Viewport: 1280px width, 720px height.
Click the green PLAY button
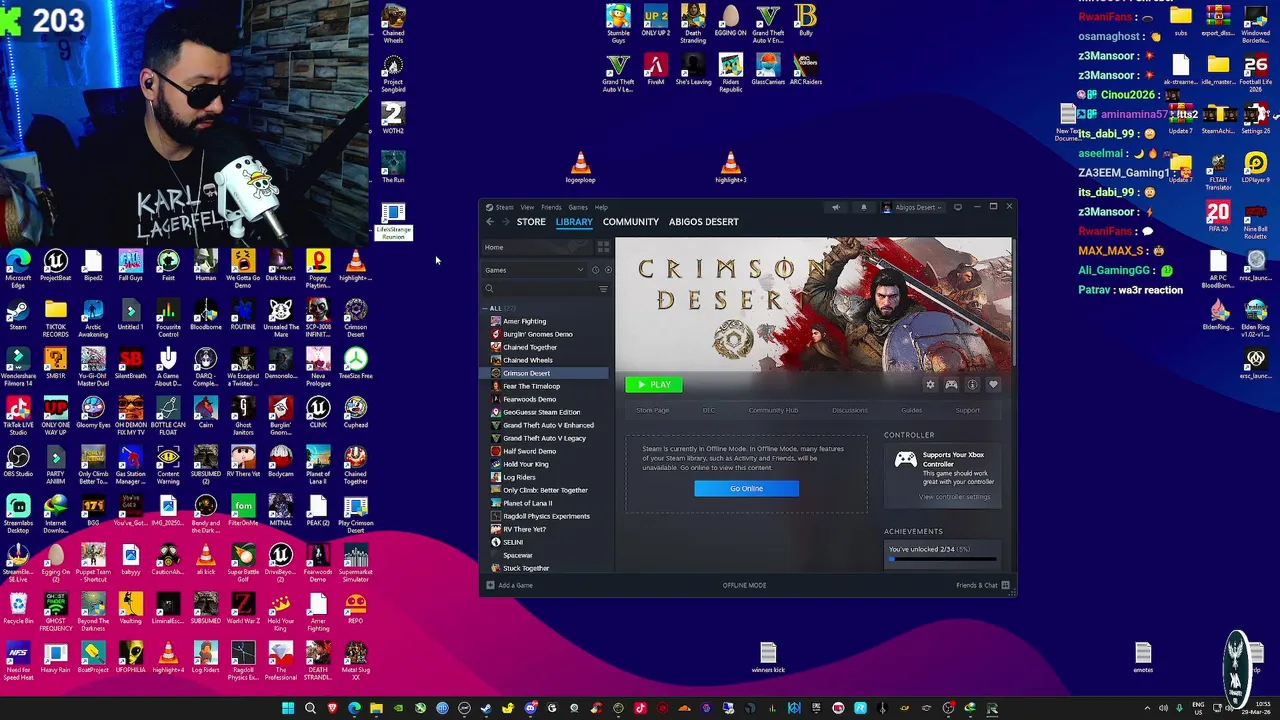pos(654,385)
